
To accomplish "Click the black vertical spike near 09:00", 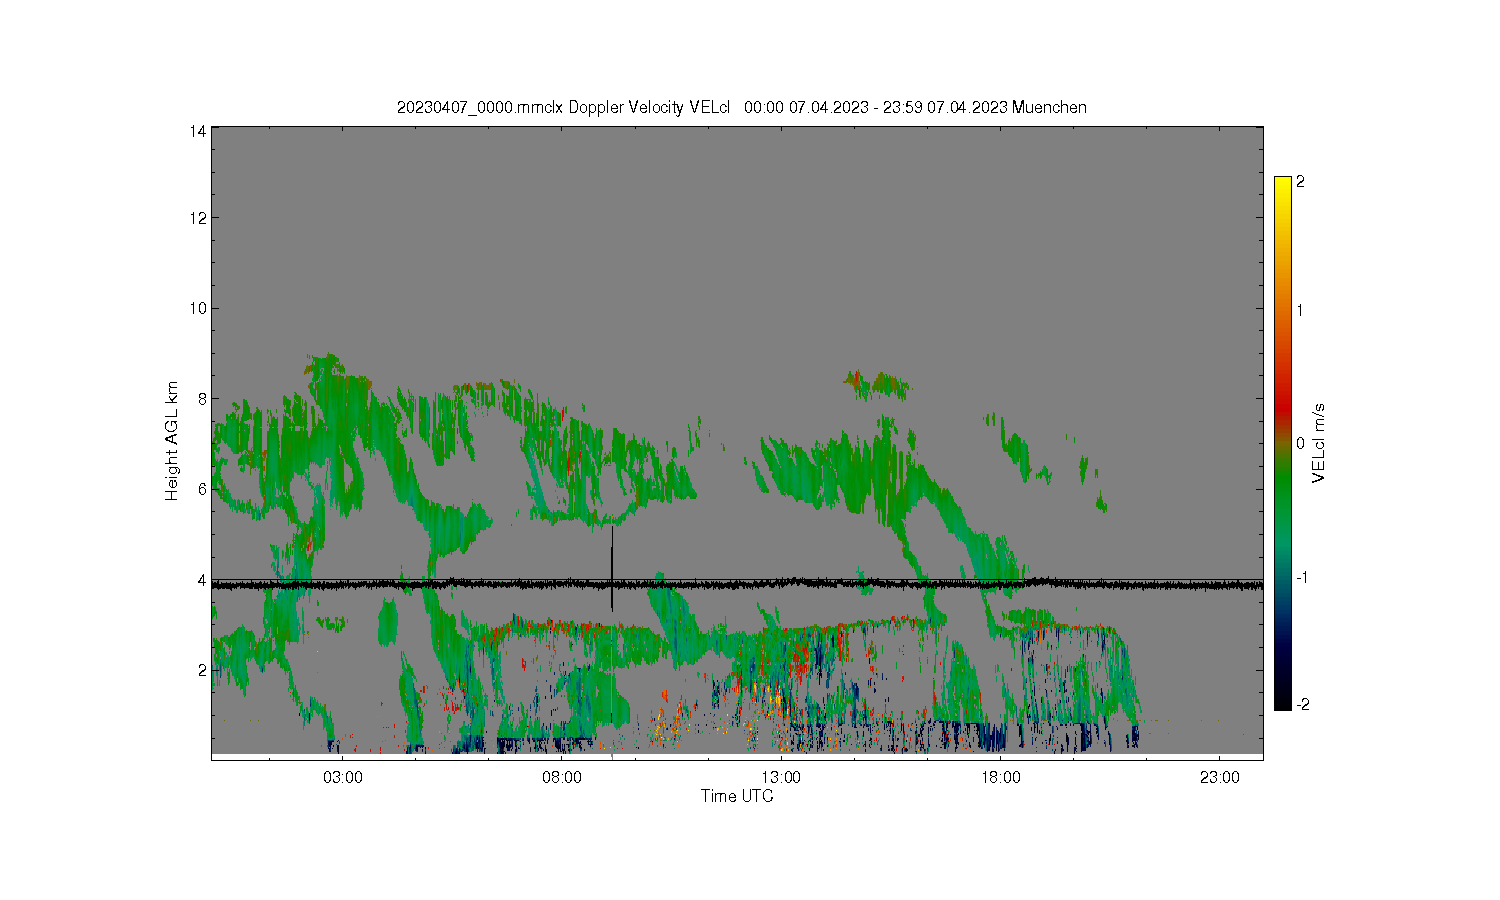I will [x=612, y=567].
